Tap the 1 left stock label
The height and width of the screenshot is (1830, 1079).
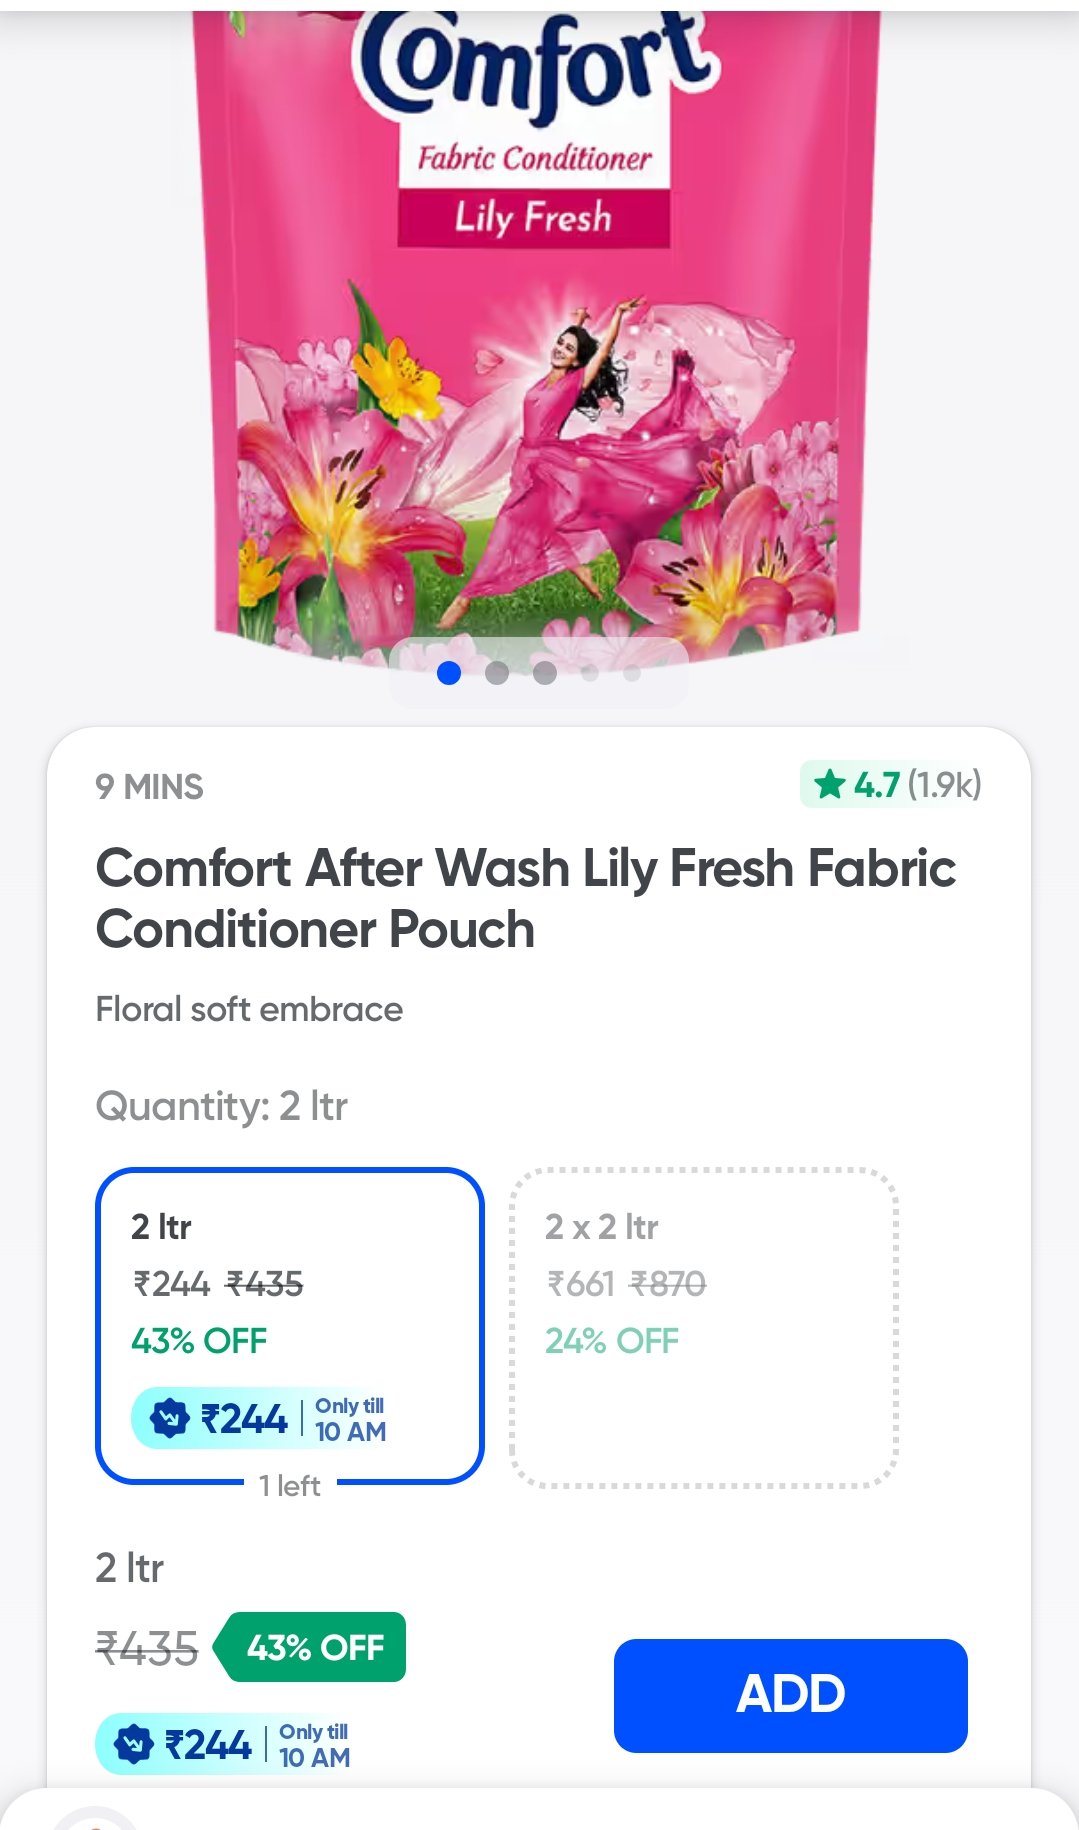click(x=290, y=1486)
